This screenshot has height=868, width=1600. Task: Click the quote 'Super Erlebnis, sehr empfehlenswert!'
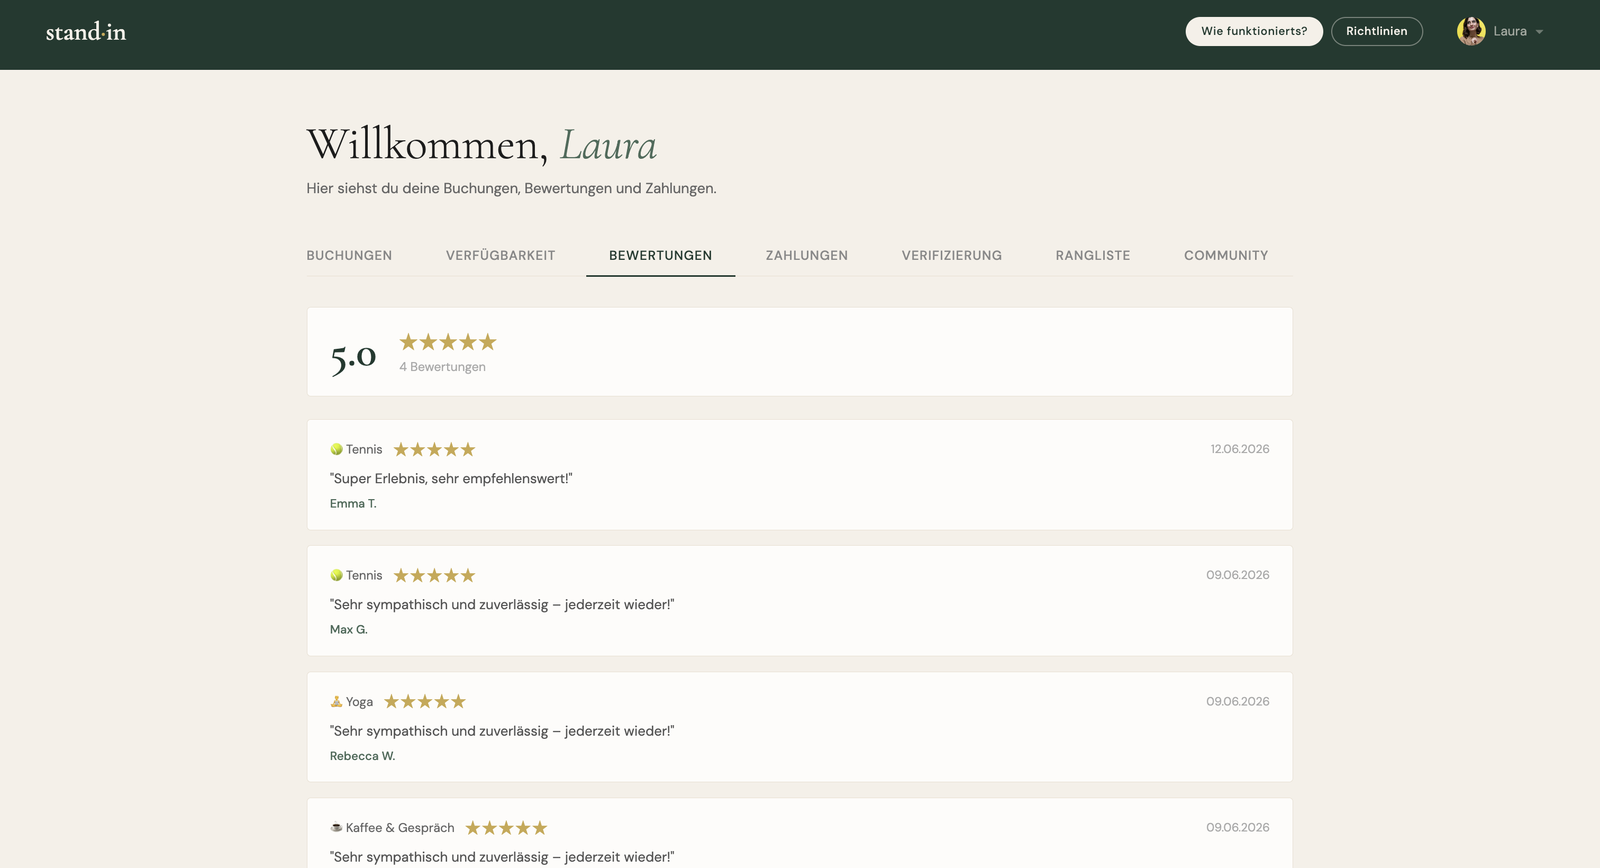coord(451,479)
